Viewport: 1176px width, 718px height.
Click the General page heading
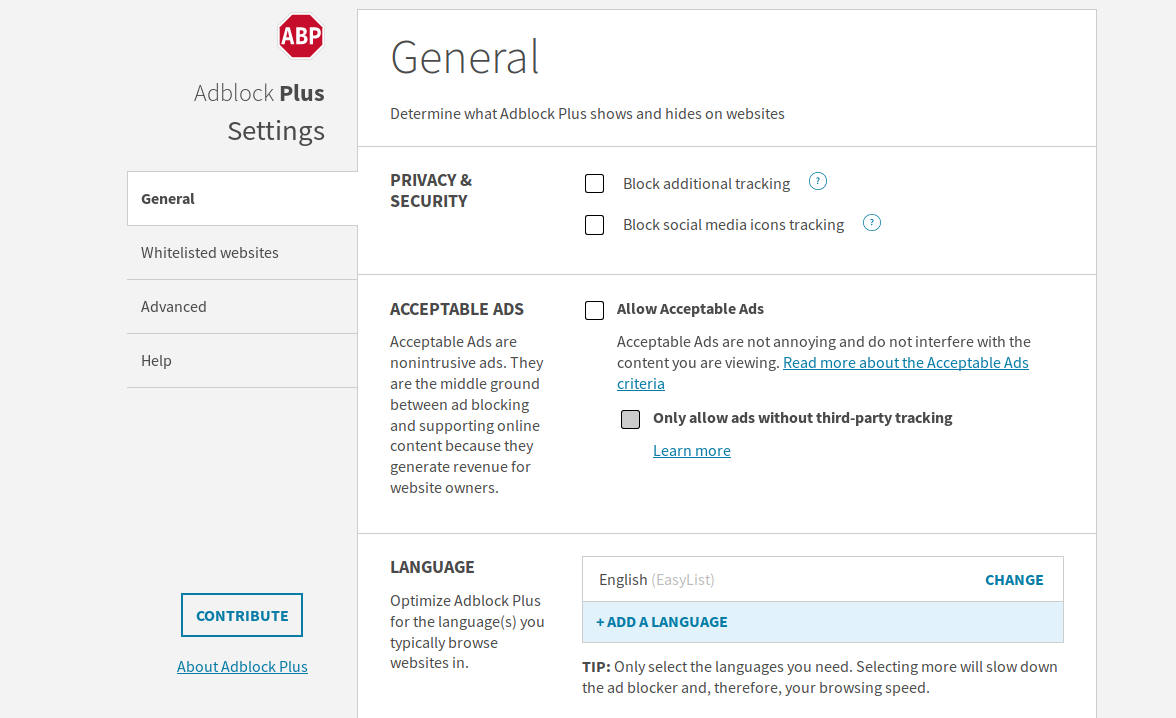[464, 57]
